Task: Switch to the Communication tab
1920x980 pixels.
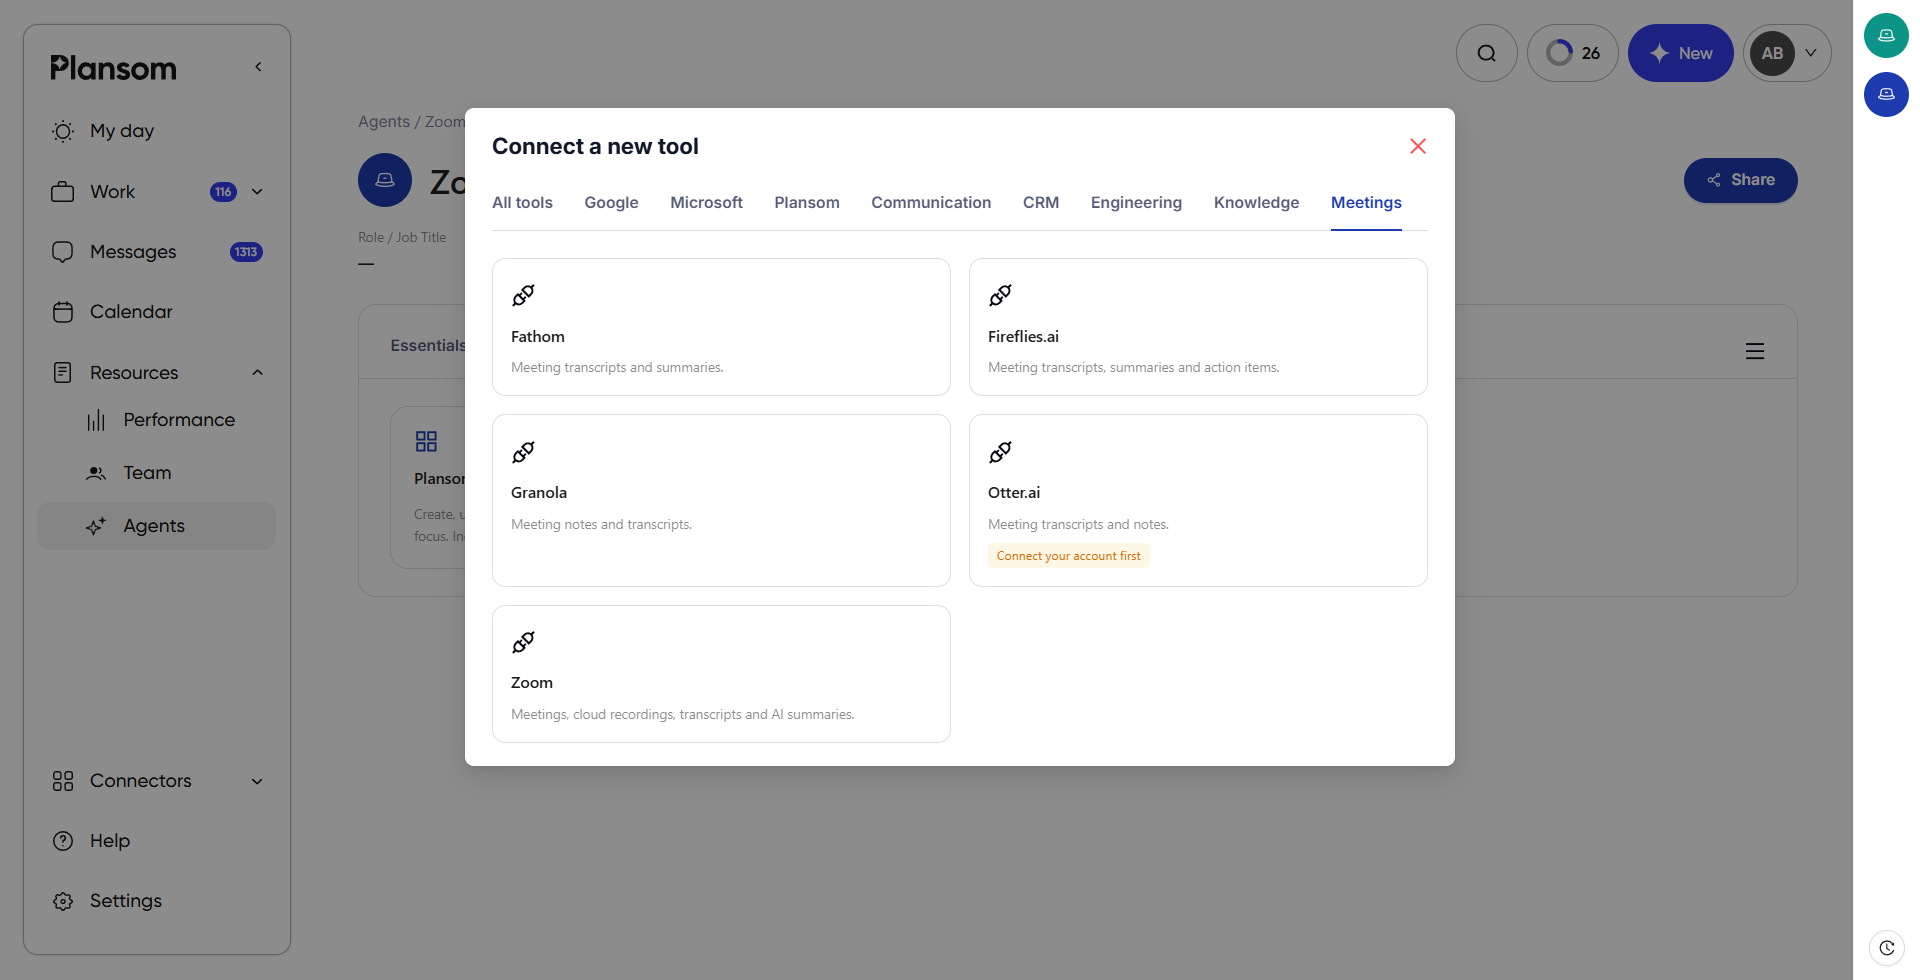Action: (931, 202)
